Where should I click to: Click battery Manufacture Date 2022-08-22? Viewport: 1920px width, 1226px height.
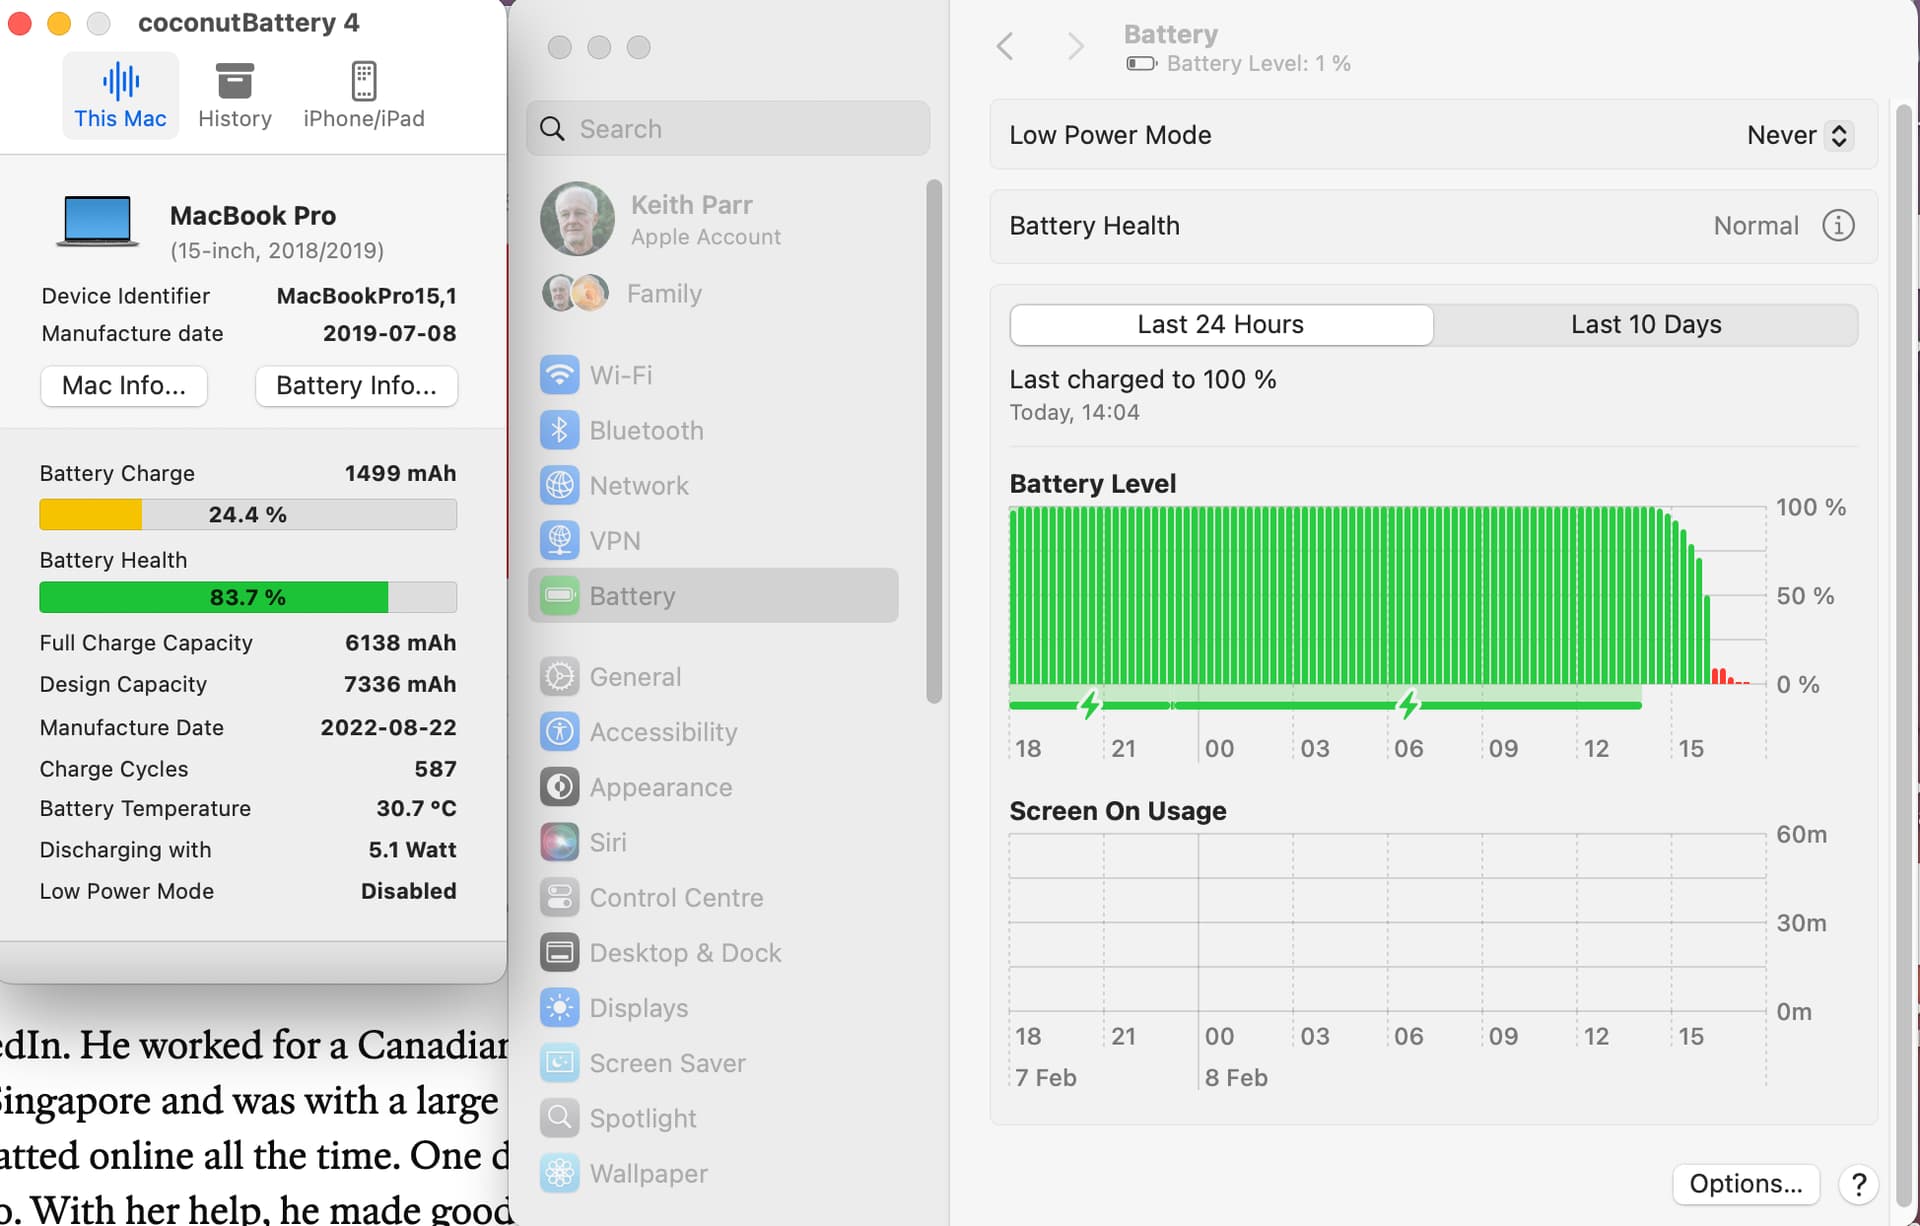tap(388, 727)
